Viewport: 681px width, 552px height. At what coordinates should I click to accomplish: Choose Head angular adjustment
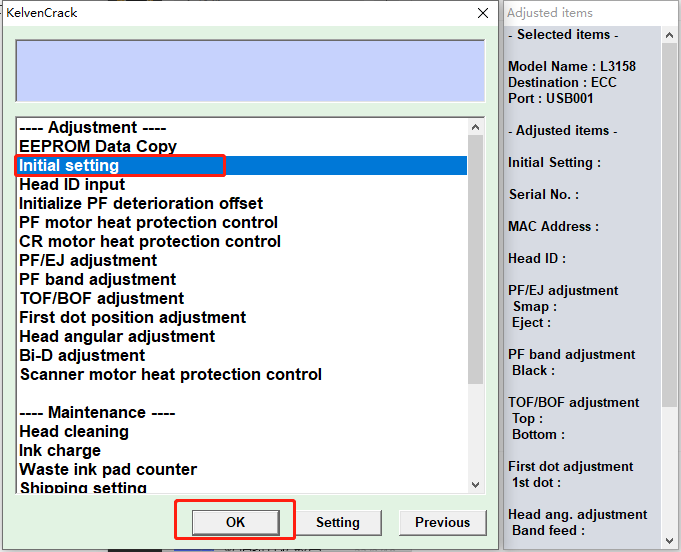117,337
